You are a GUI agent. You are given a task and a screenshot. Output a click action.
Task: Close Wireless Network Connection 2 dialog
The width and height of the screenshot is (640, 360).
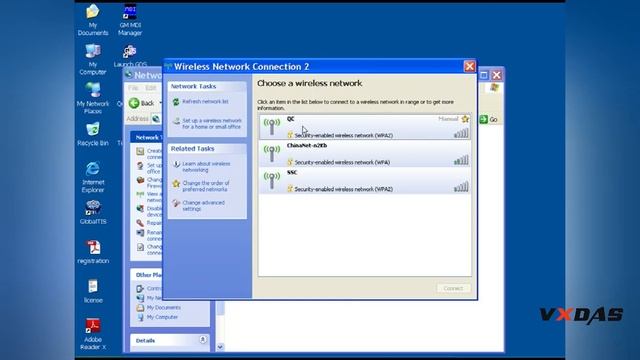469,66
